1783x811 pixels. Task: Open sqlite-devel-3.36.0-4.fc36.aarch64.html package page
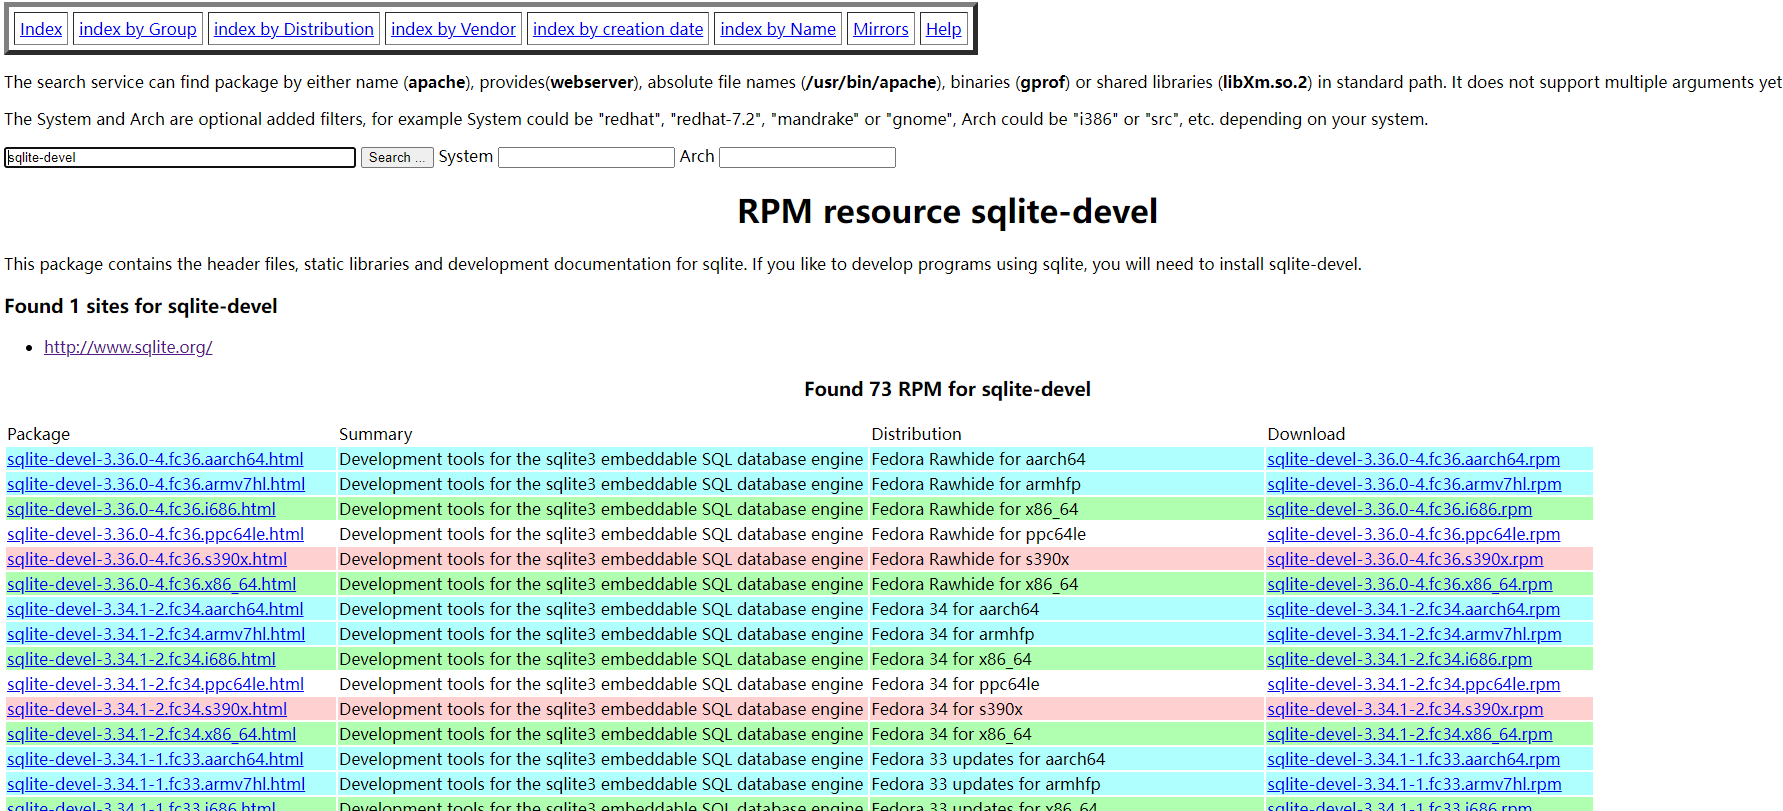(x=155, y=459)
